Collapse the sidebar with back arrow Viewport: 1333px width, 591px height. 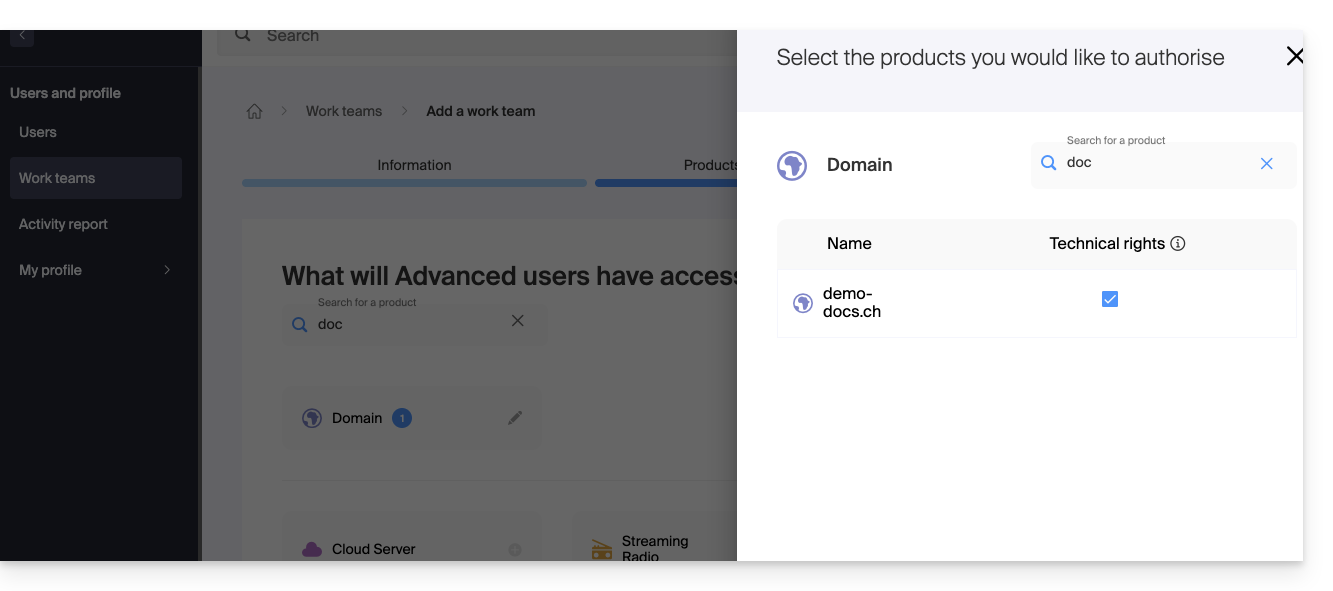pos(22,36)
